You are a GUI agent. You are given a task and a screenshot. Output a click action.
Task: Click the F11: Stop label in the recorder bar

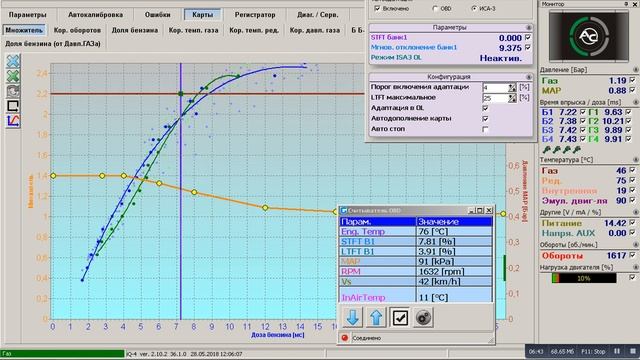(593, 351)
